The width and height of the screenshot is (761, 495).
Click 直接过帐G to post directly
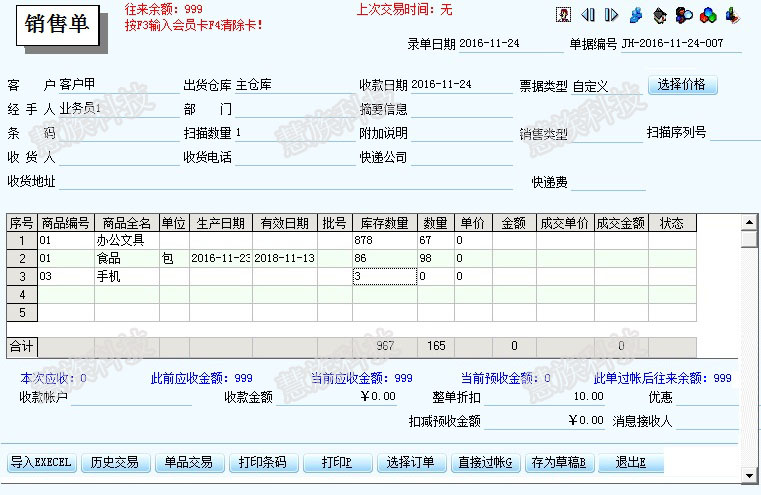point(486,462)
